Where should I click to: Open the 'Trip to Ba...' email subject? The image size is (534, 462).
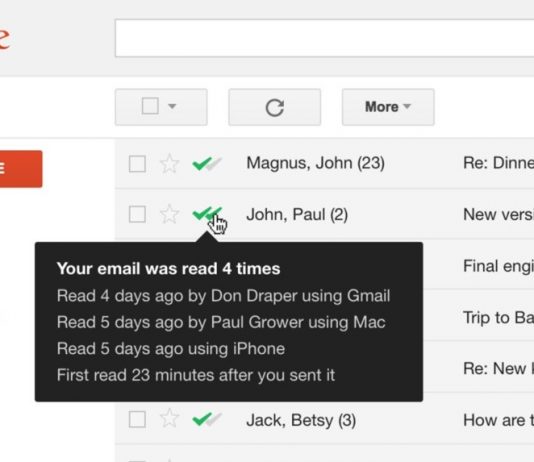point(498,318)
